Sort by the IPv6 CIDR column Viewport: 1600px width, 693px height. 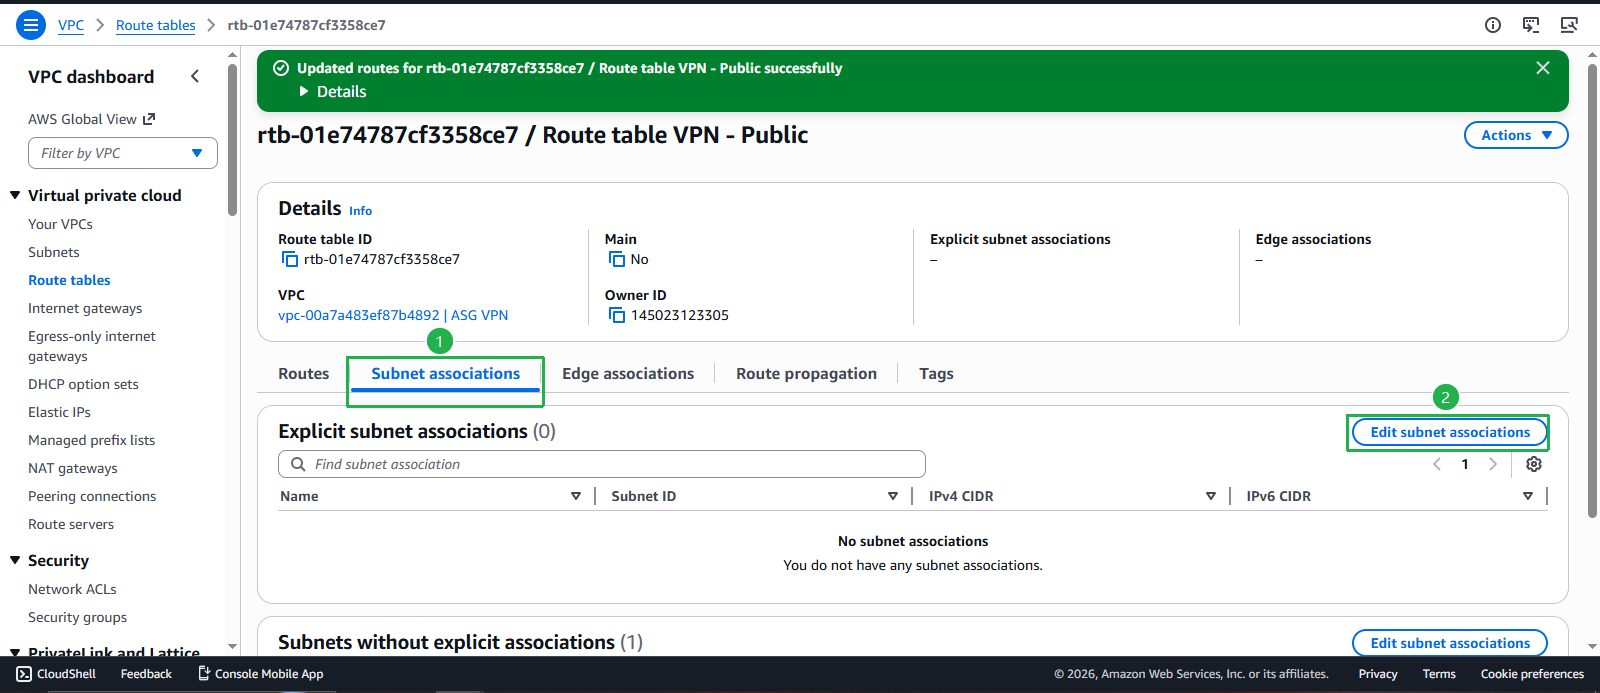(1528, 496)
